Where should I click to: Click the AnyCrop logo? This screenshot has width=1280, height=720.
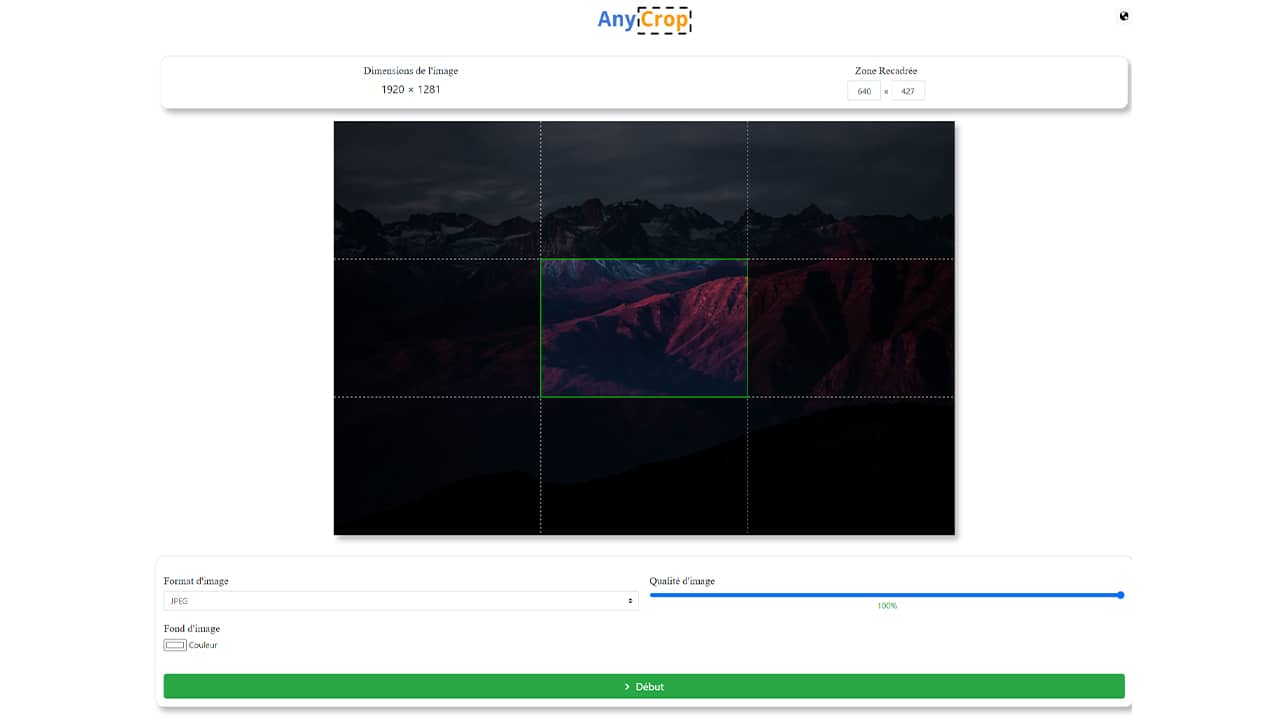tap(644, 19)
